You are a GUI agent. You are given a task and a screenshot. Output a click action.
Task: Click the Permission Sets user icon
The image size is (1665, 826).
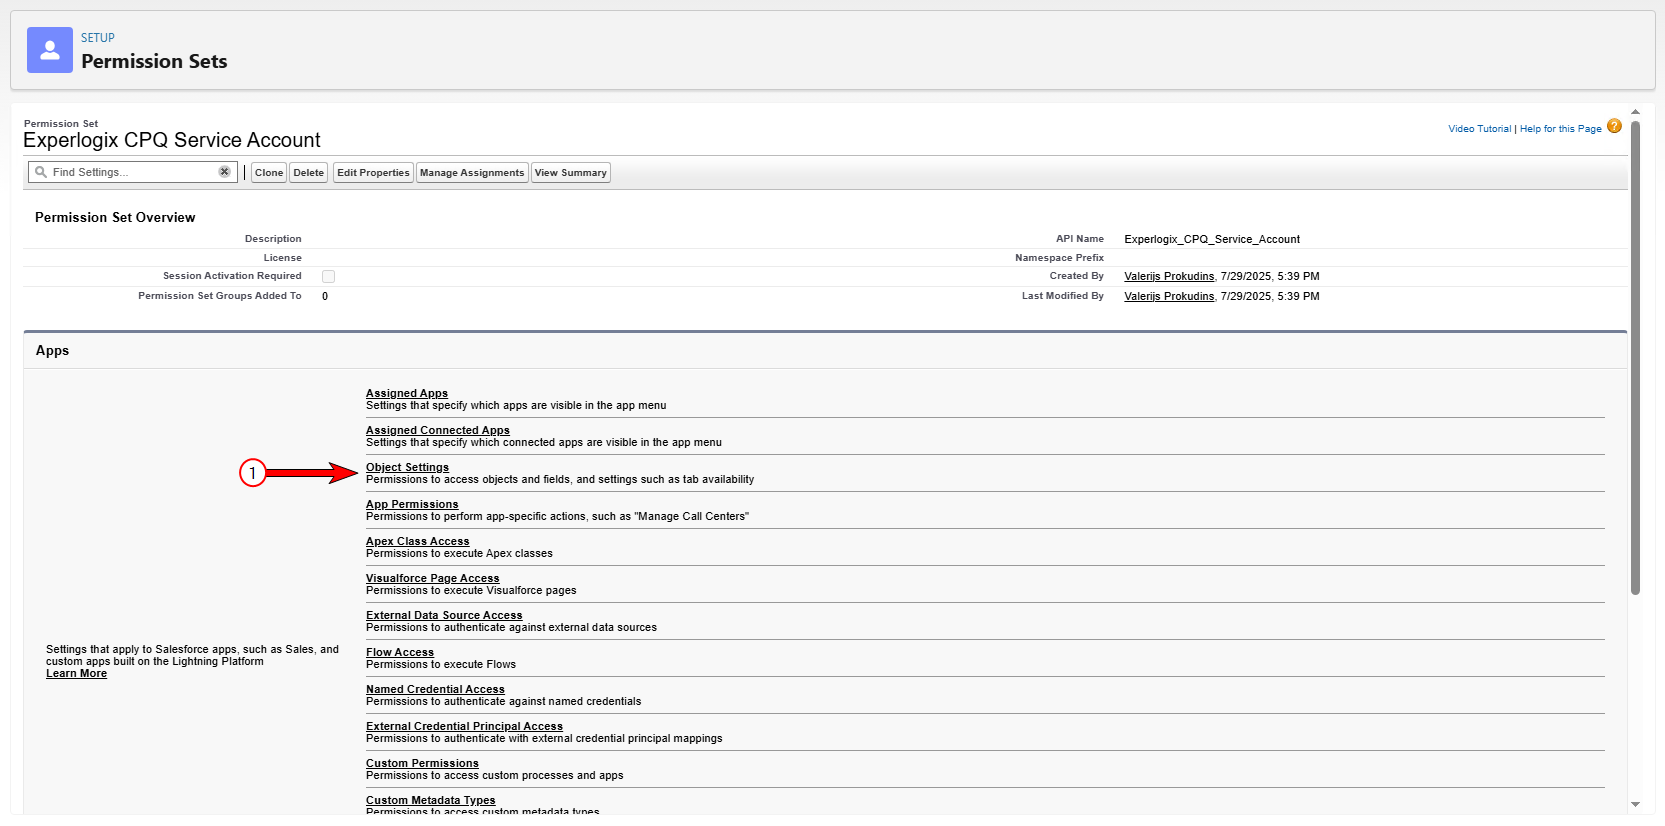(50, 50)
